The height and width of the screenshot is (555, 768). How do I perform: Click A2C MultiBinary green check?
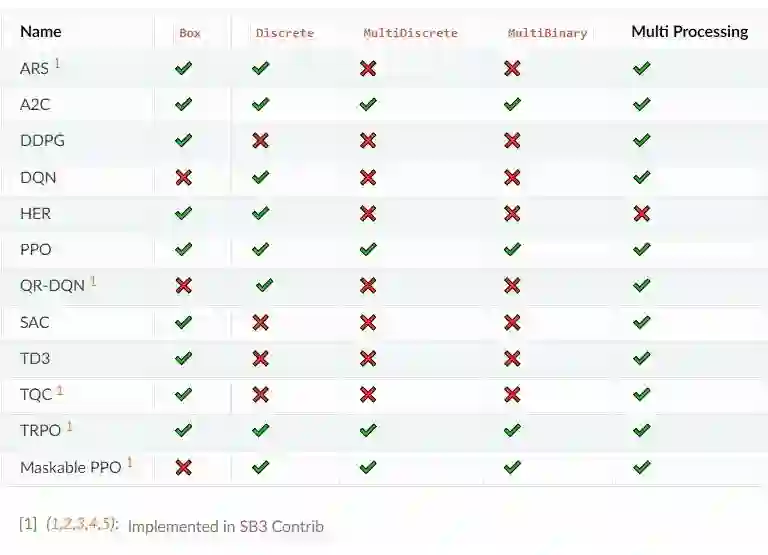pos(513,104)
